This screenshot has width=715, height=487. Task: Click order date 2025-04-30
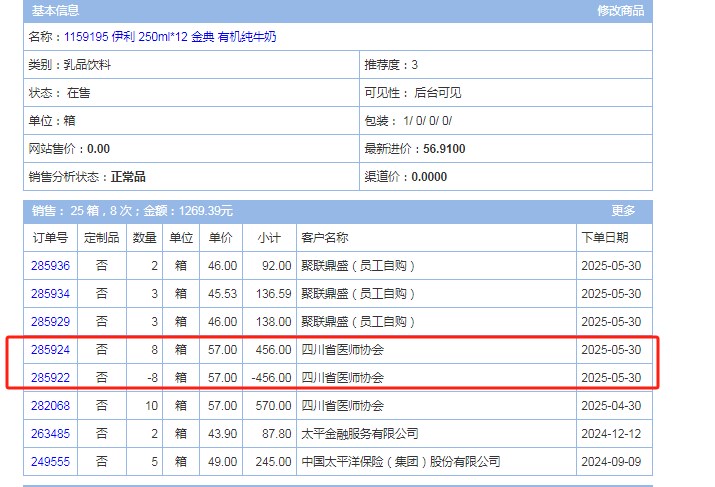611,406
